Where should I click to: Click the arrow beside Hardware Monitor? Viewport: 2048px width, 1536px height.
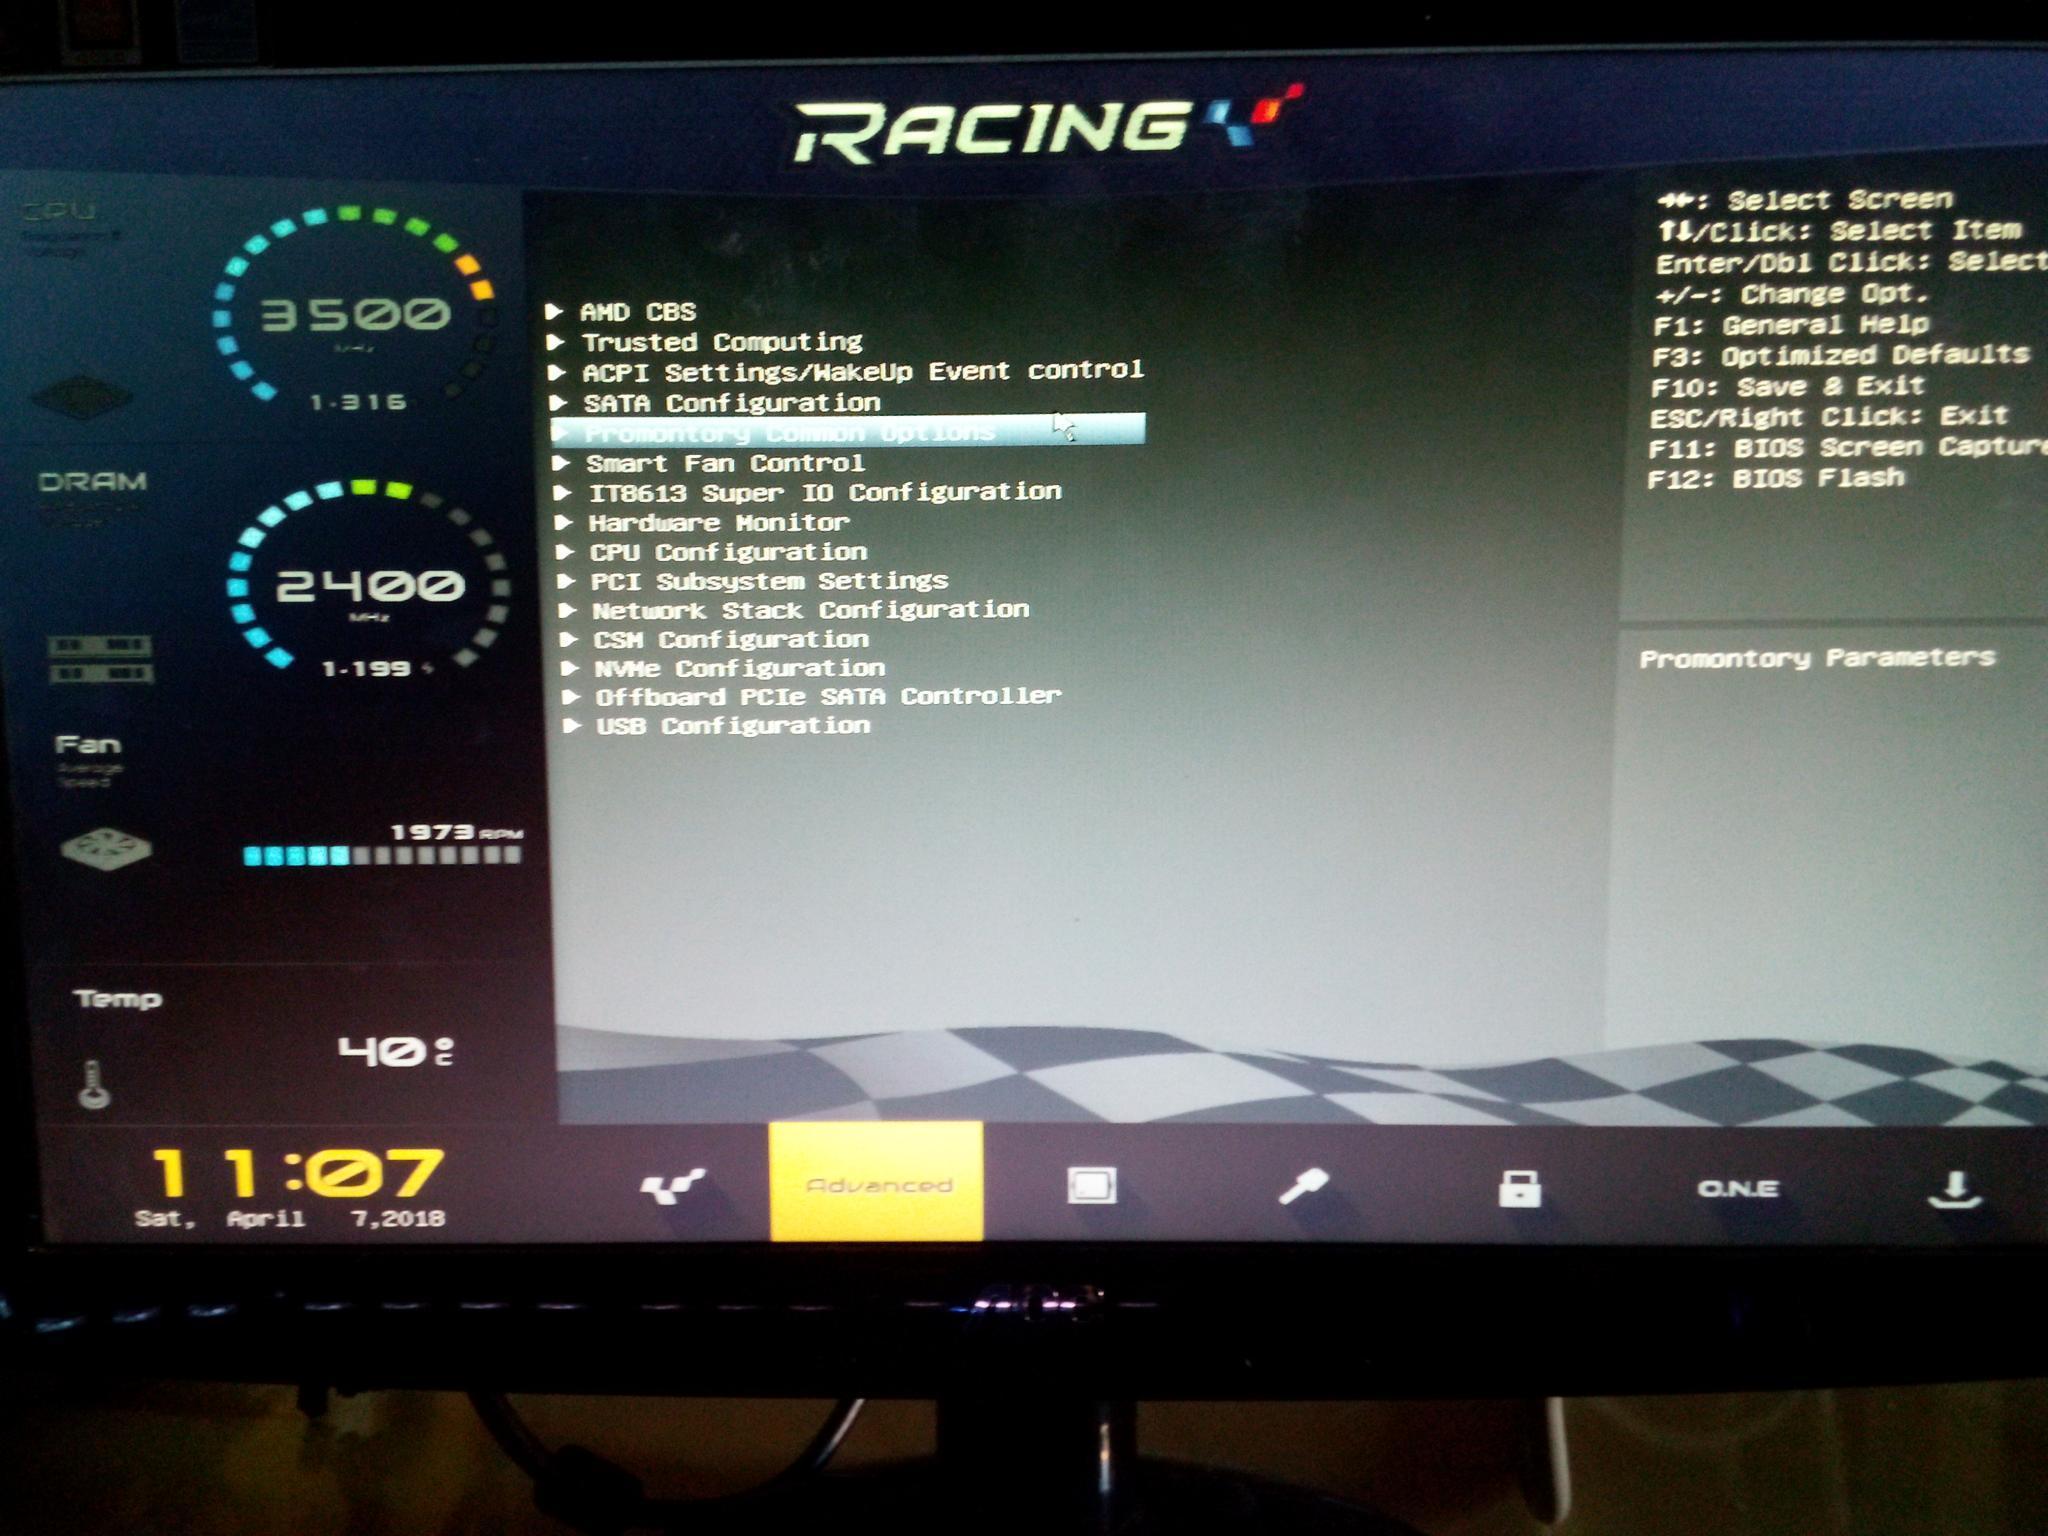(564, 522)
